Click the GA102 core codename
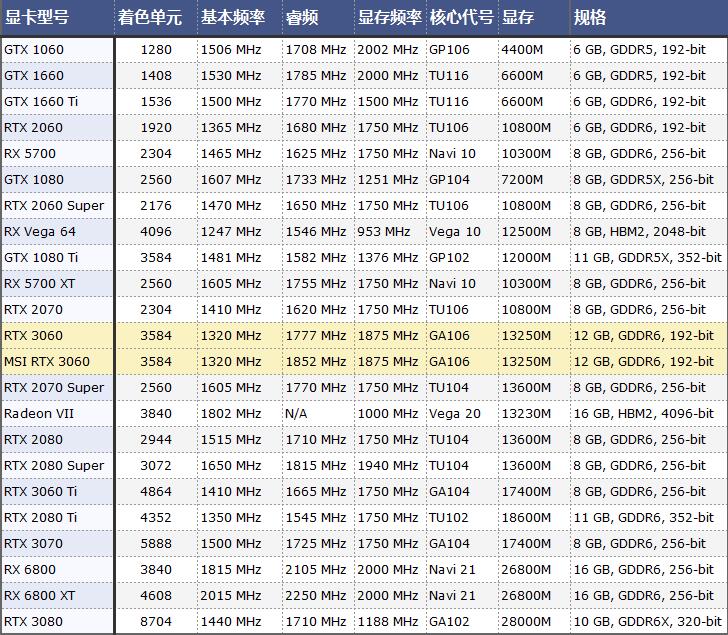The image size is (728, 635). (449, 622)
